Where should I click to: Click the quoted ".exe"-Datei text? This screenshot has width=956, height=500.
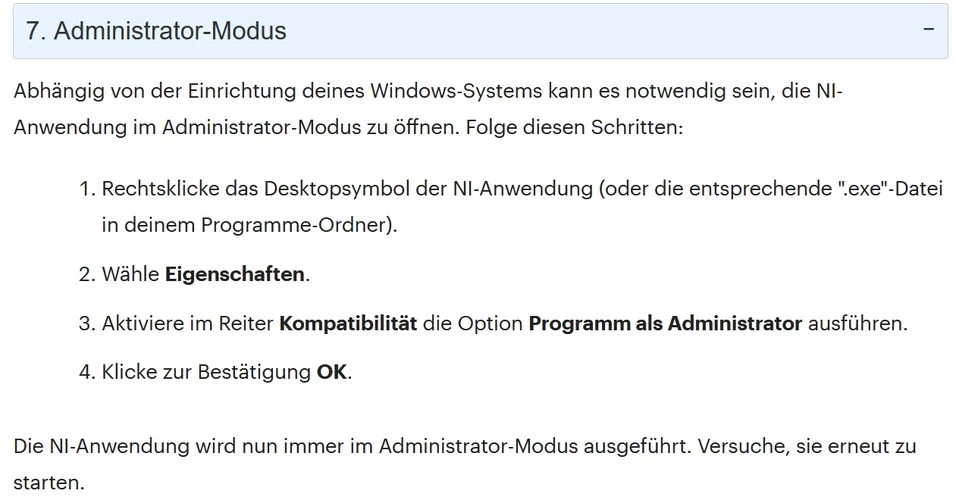point(889,190)
